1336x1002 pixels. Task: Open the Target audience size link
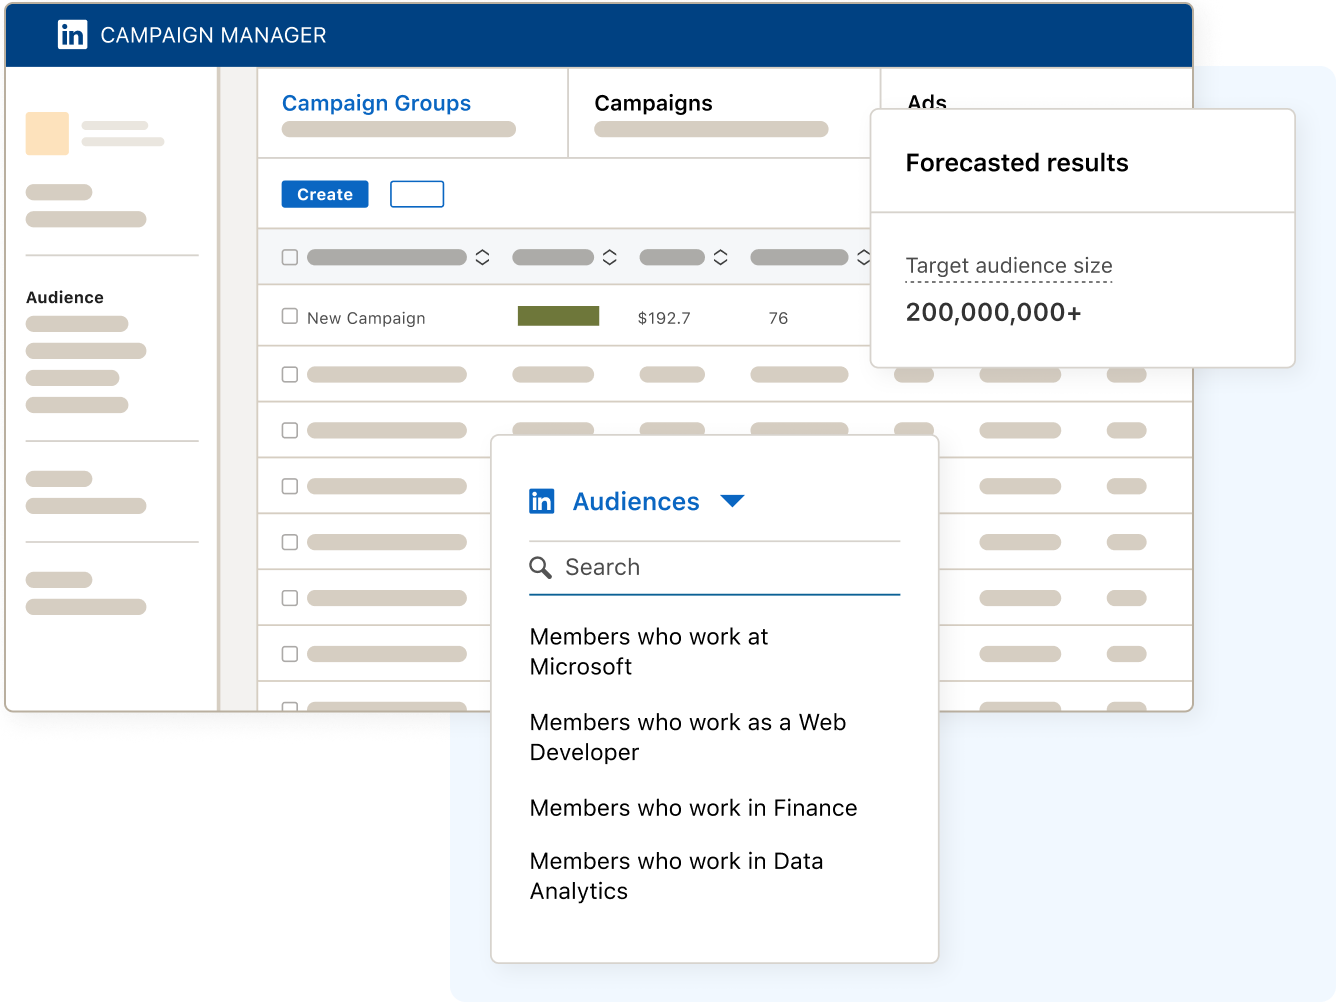1008,266
